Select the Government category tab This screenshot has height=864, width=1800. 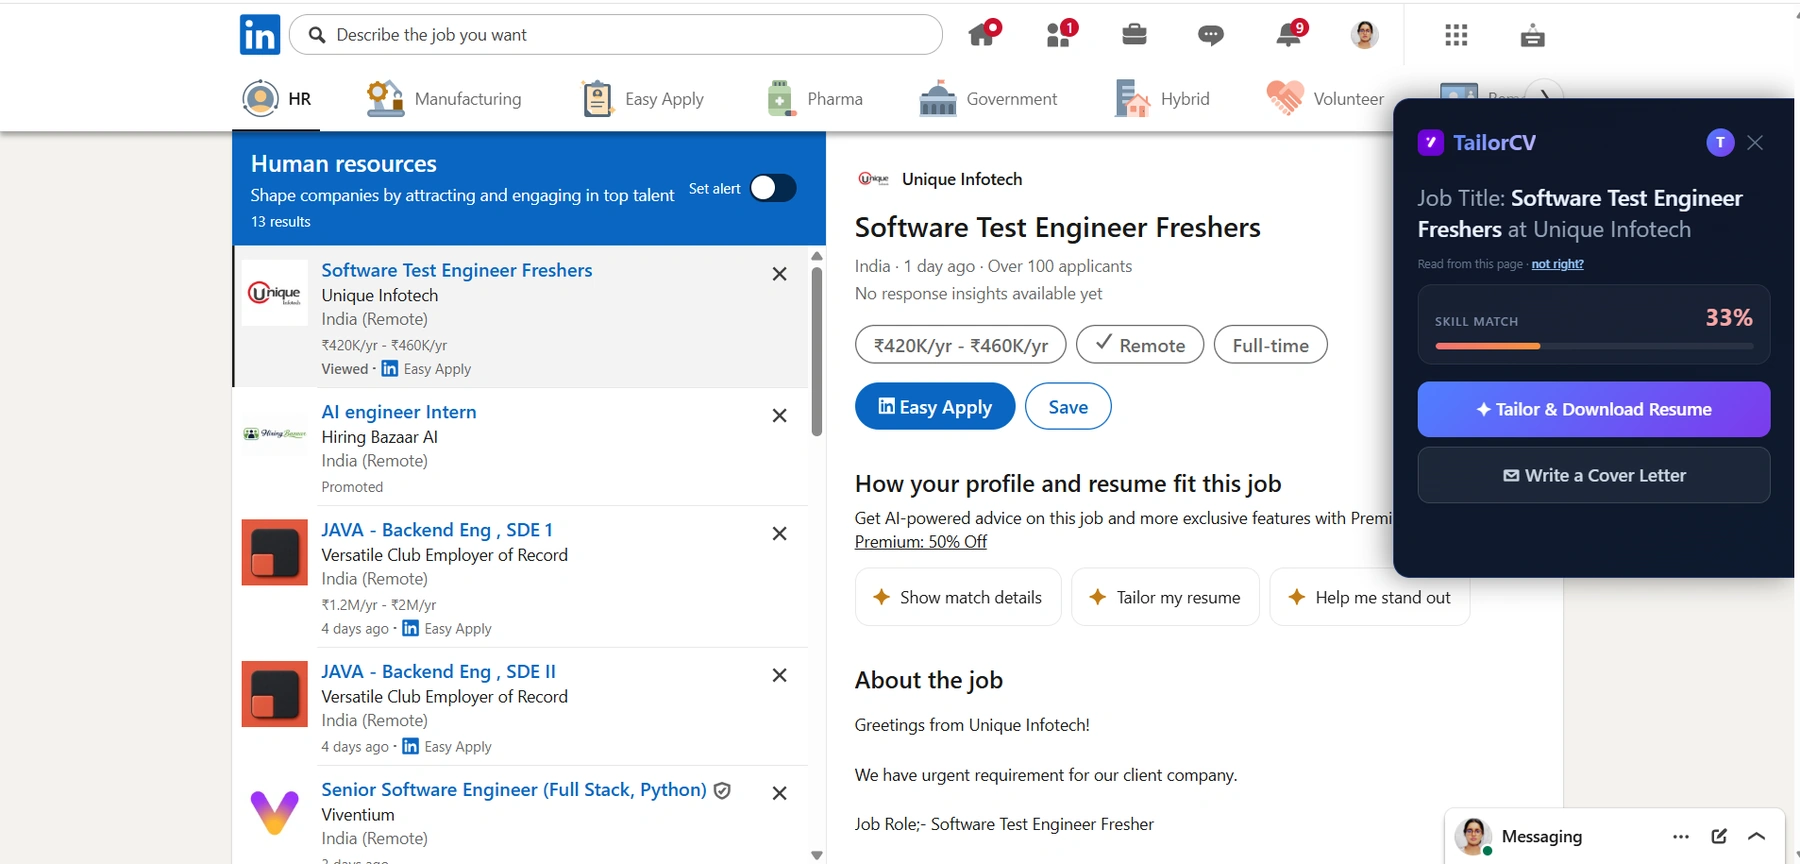pos(988,99)
